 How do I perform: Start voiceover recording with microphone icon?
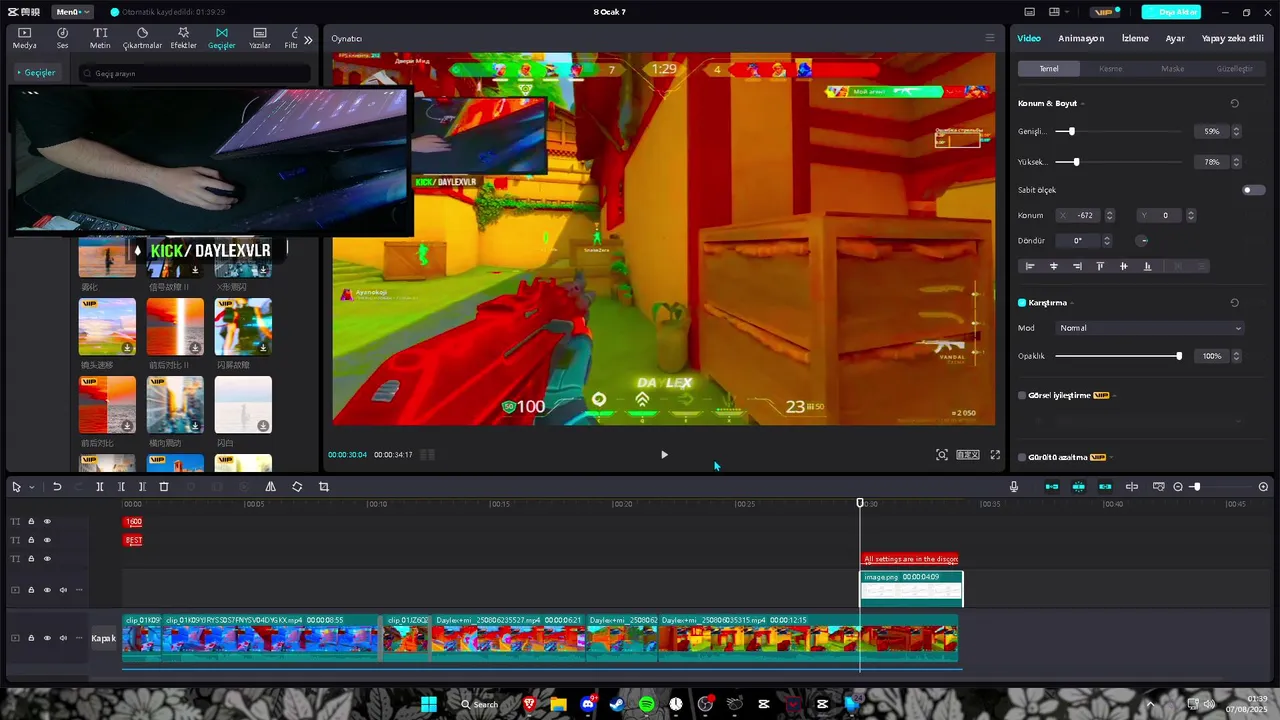1014,487
